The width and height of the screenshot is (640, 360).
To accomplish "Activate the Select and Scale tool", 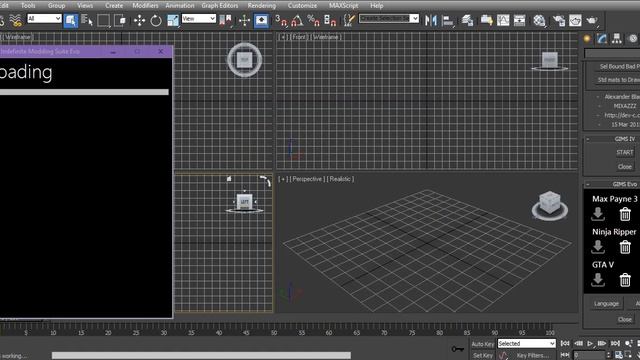I will click(173, 20).
